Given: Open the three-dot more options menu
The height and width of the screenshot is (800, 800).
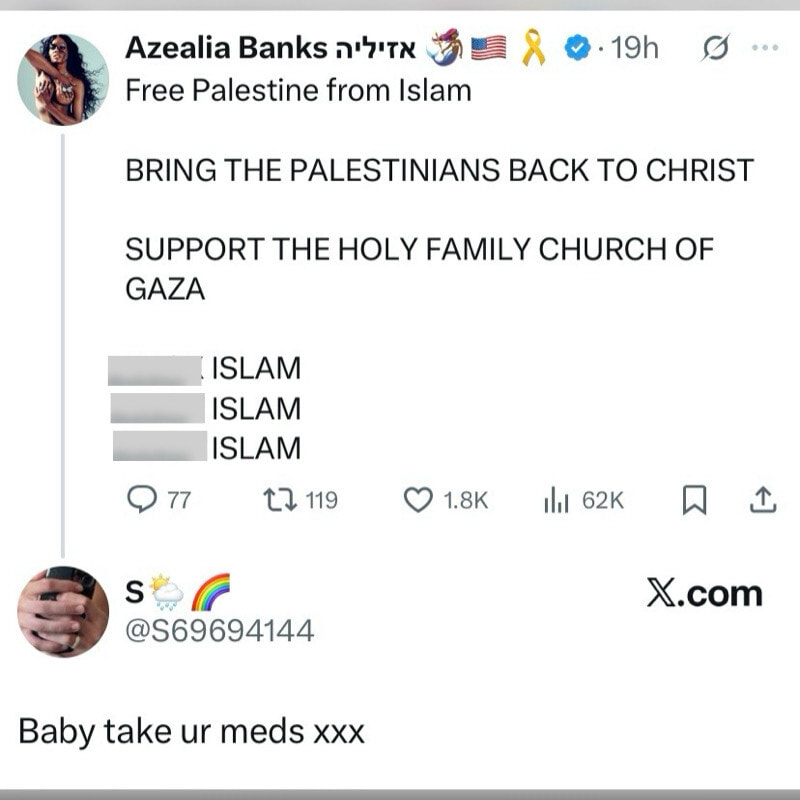Looking at the screenshot, I should (x=763, y=47).
